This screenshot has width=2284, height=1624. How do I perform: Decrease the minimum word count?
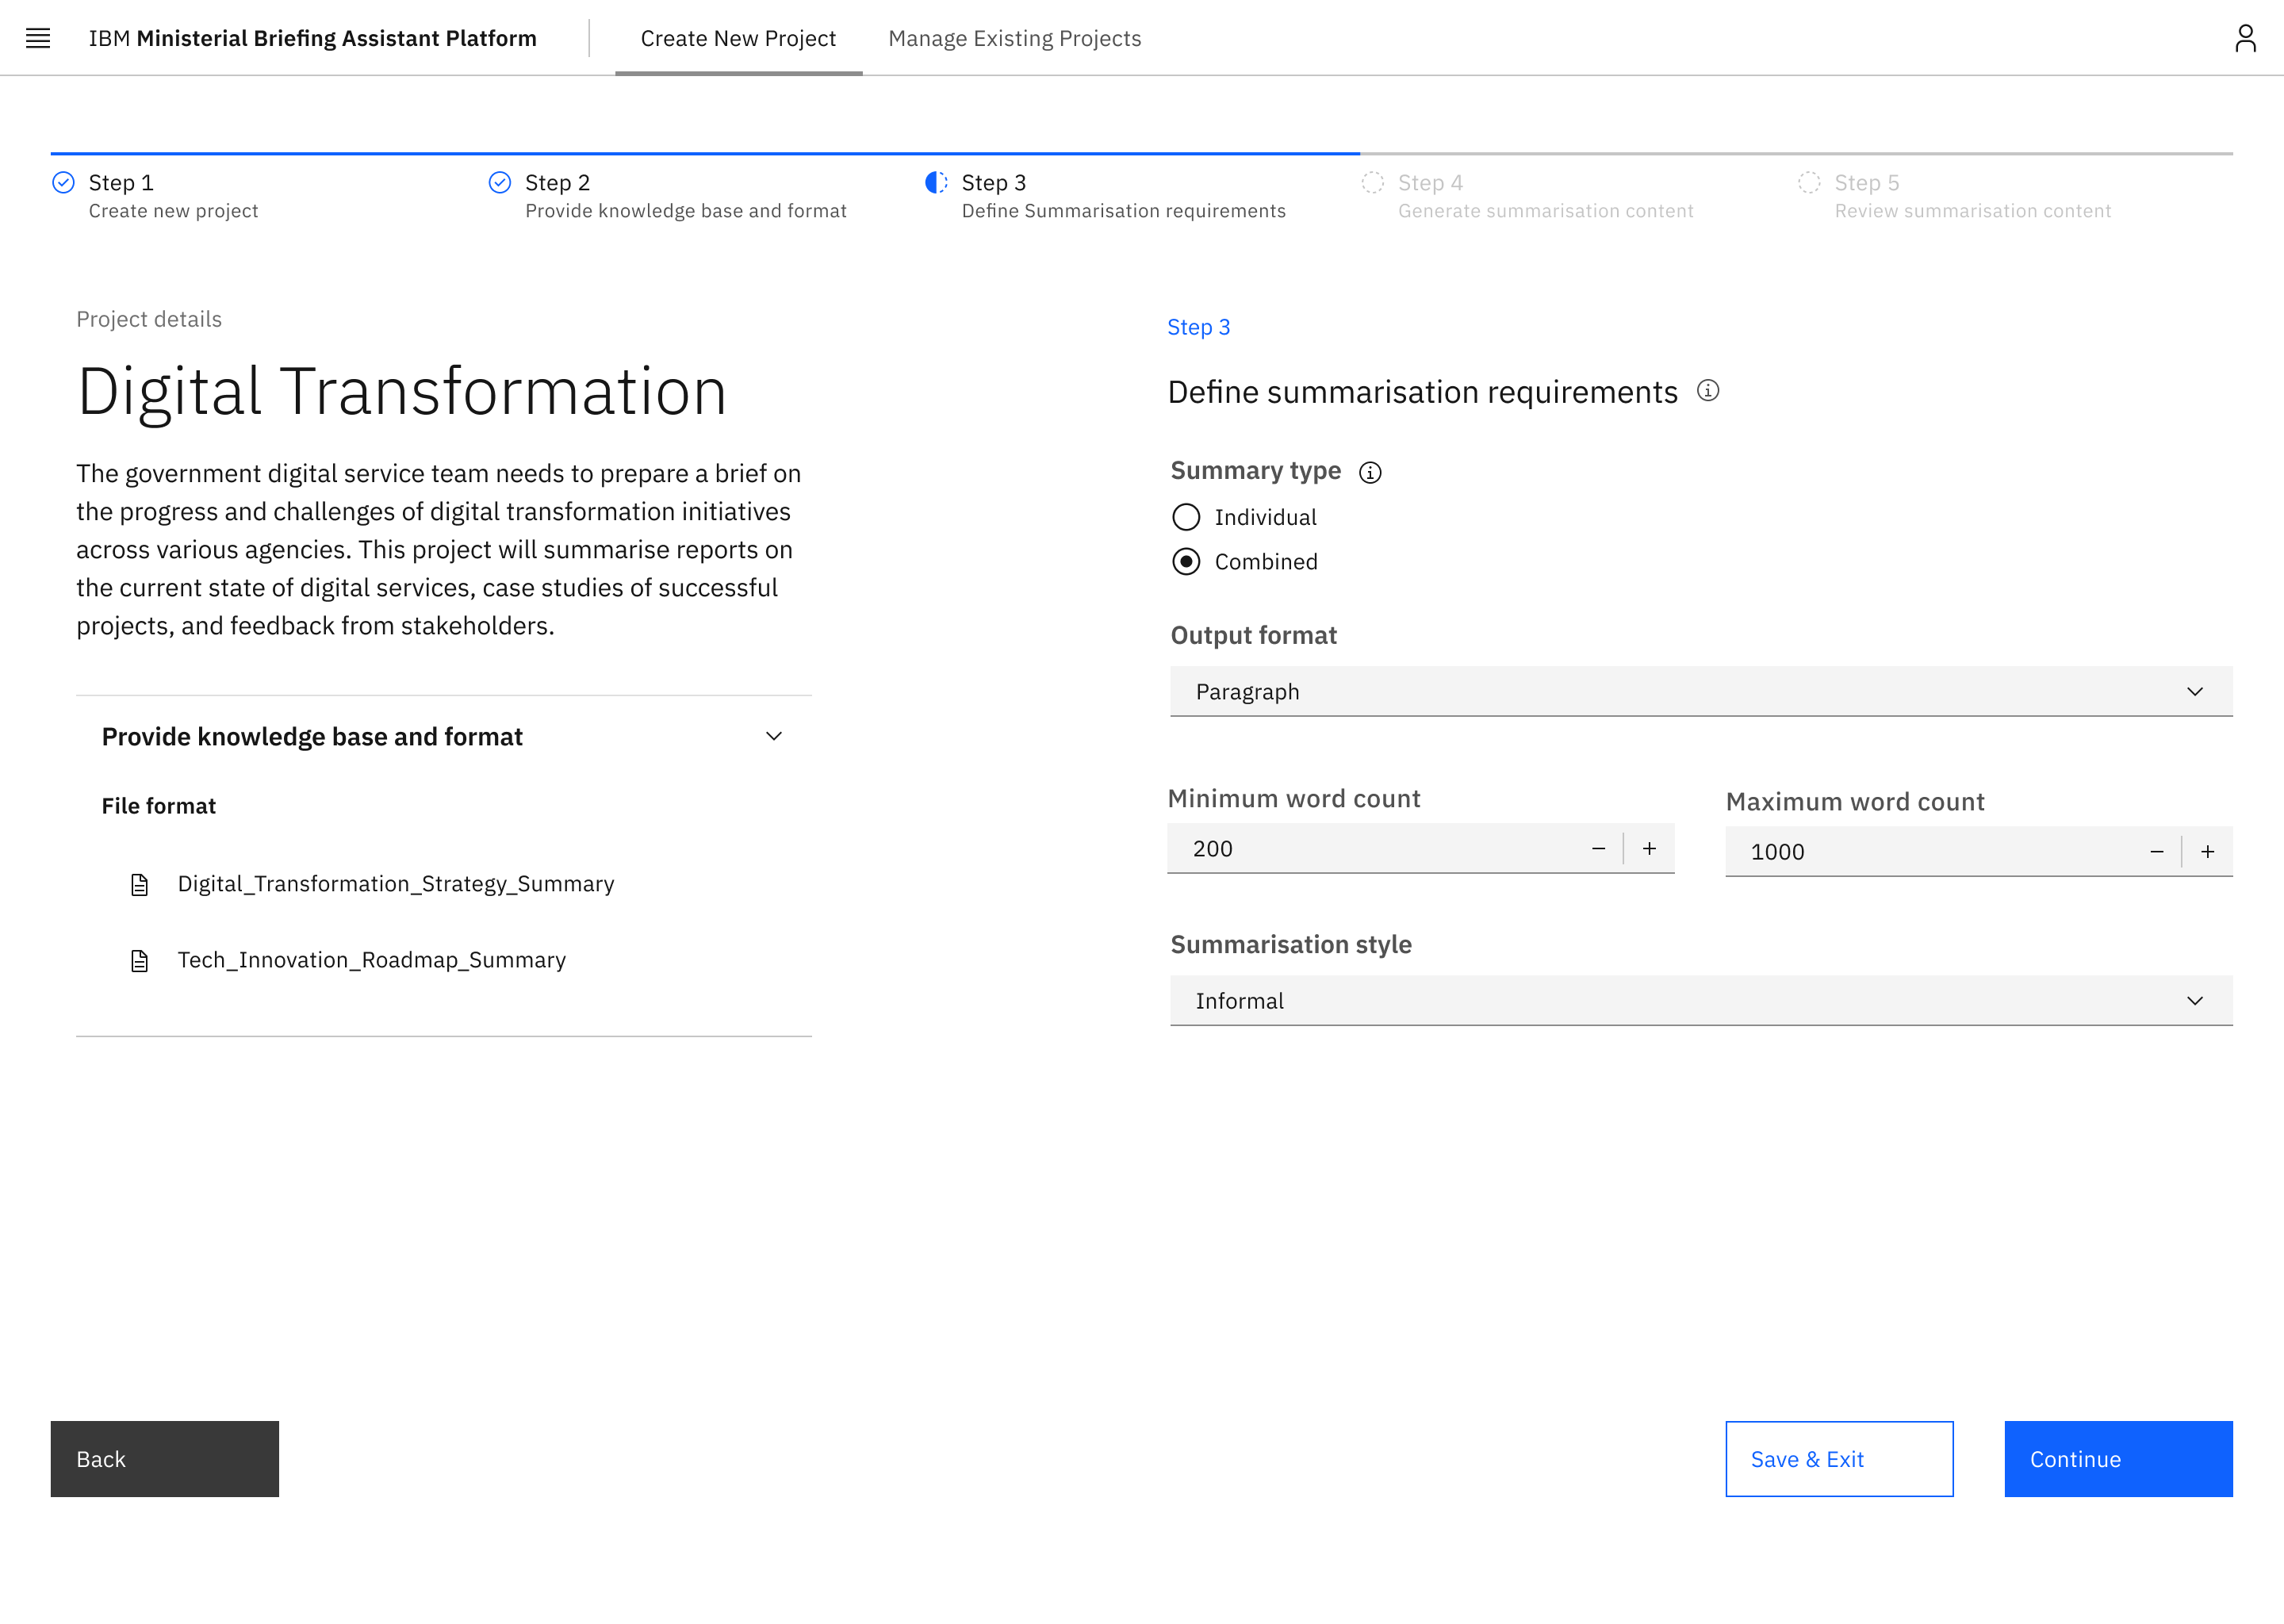(x=1598, y=849)
